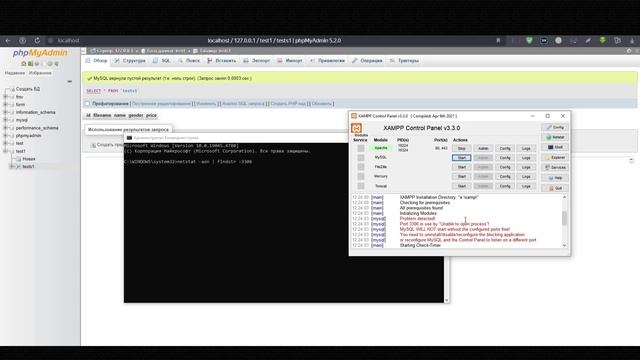Collapse the test1 database
This screenshot has height=360, width=640.
pos(6,151)
